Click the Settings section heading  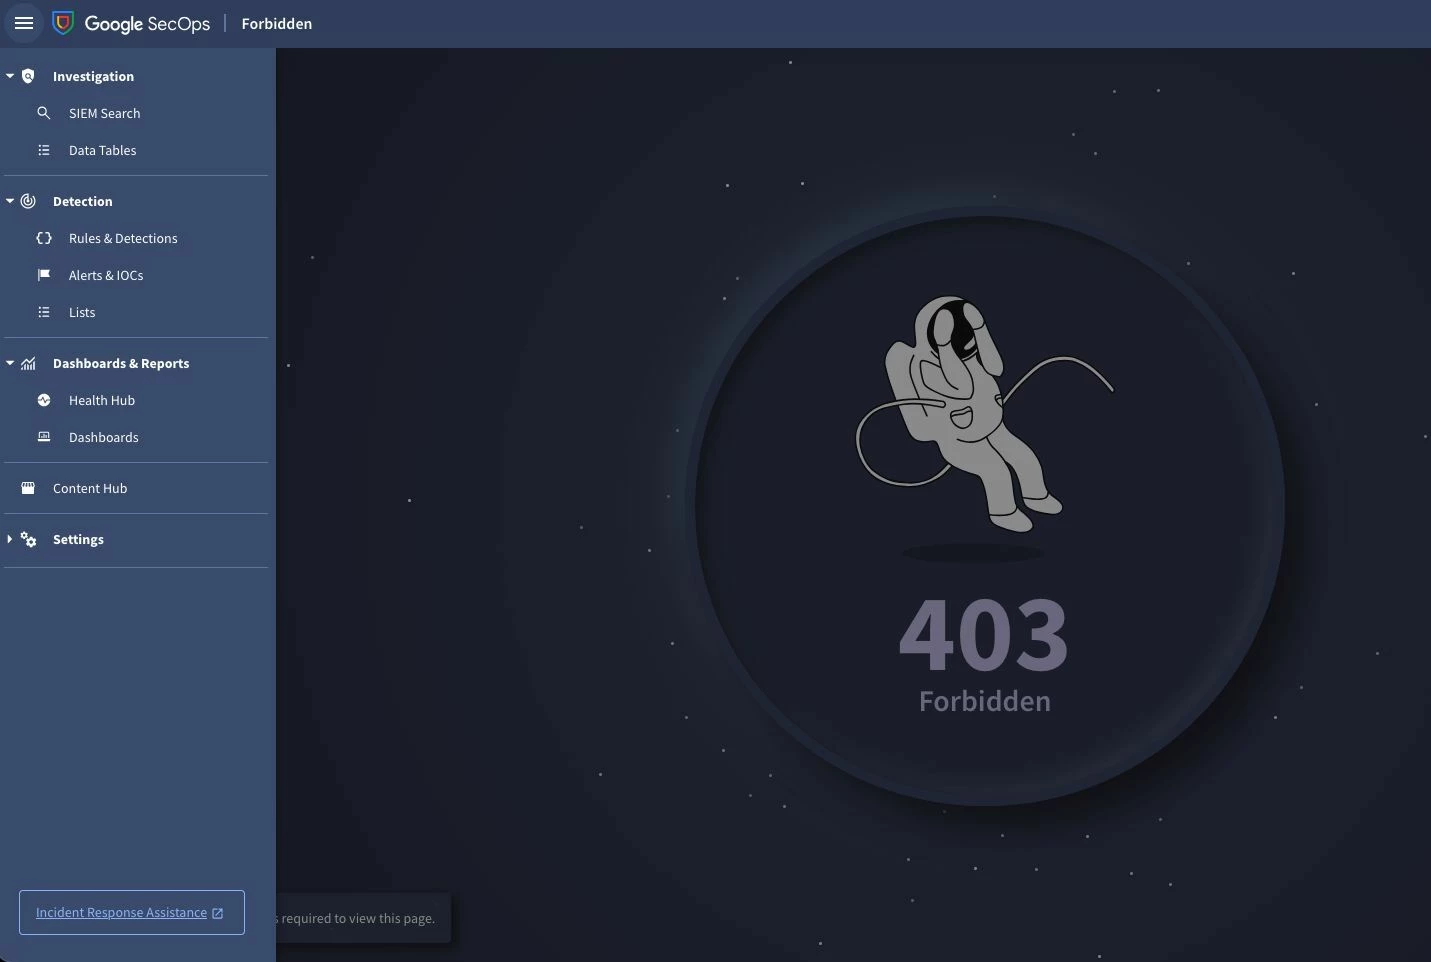pos(78,539)
